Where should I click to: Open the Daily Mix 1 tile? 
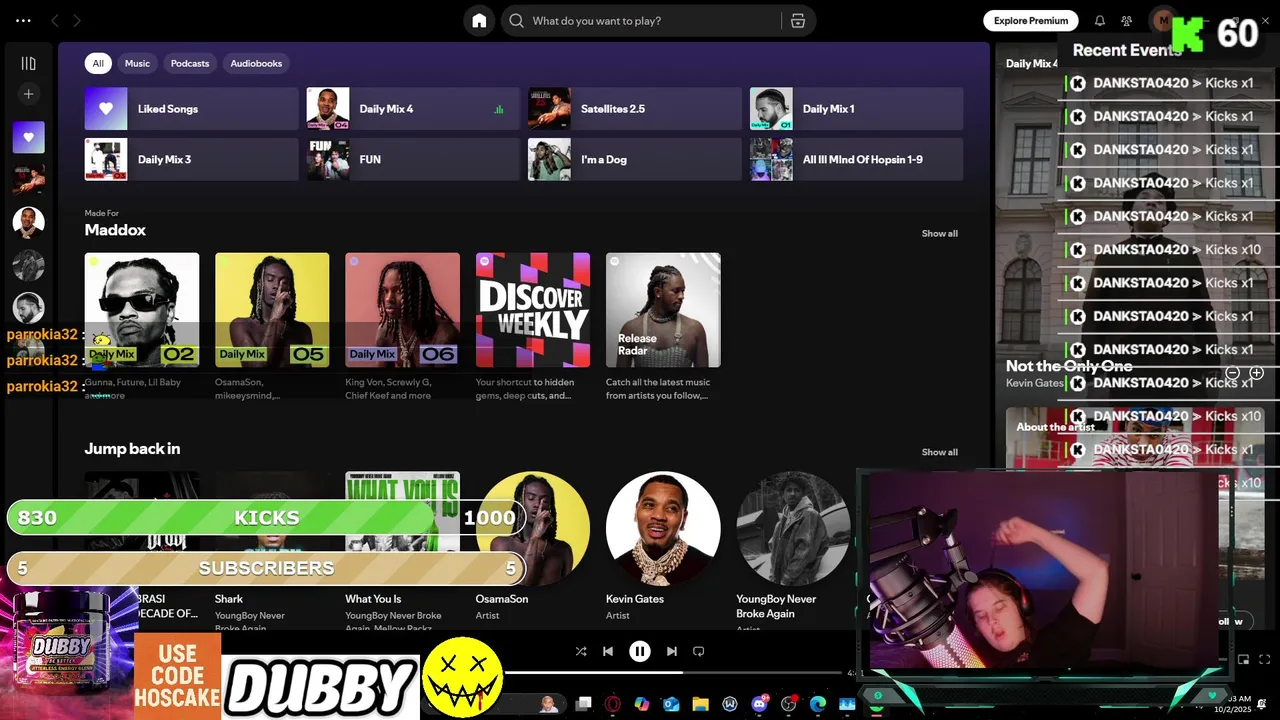tap(856, 109)
